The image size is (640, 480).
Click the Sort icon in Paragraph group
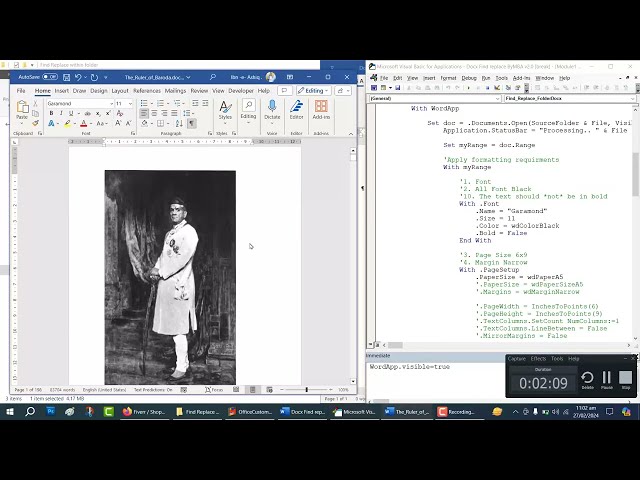[179, 123]
